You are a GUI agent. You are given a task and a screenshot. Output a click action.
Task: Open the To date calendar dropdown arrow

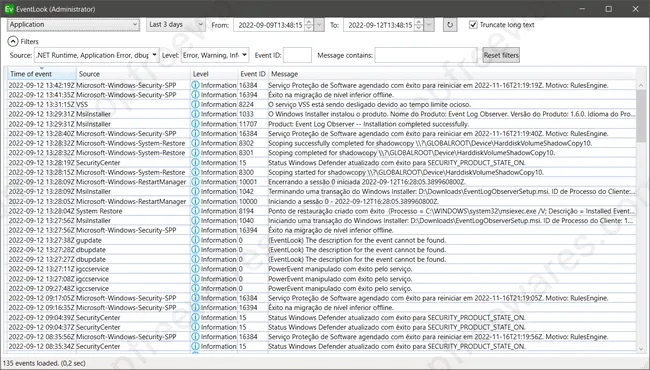coord(429,25)
